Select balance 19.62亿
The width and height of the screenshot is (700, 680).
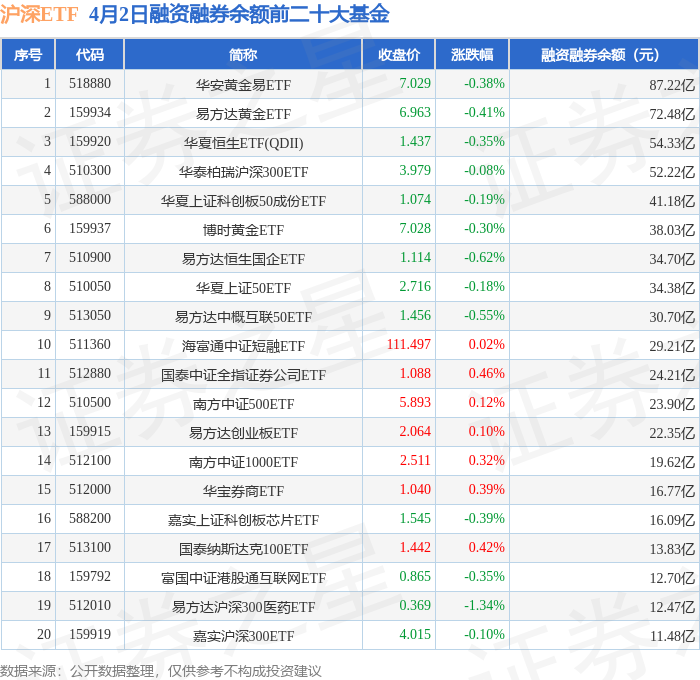[672, 462]
